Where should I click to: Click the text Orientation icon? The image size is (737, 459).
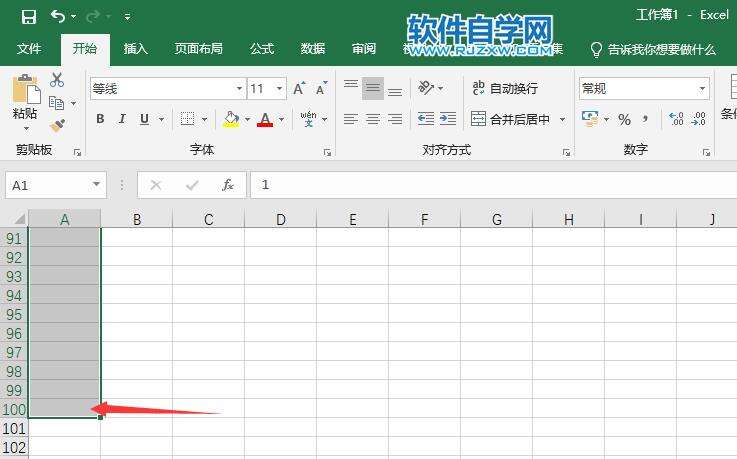pyautogui.click(x=426, y=88)
